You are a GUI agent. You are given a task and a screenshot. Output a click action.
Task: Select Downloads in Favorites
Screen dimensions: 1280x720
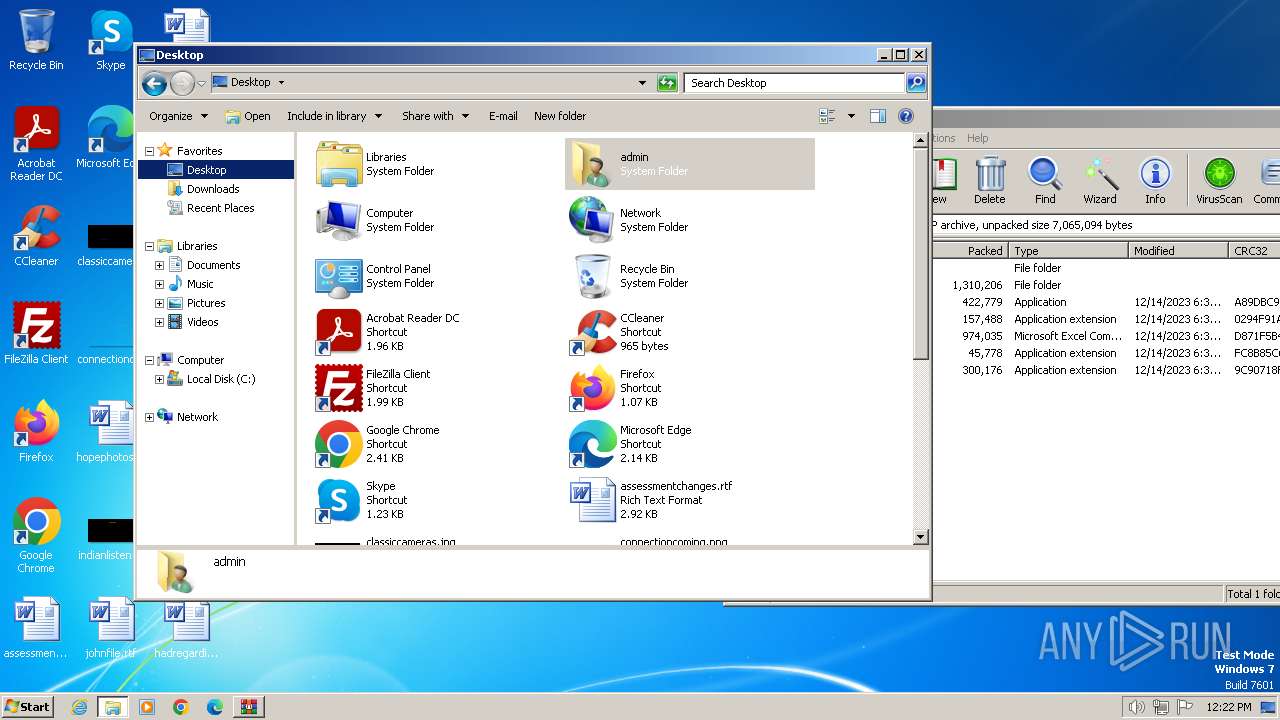pos(213,189)
